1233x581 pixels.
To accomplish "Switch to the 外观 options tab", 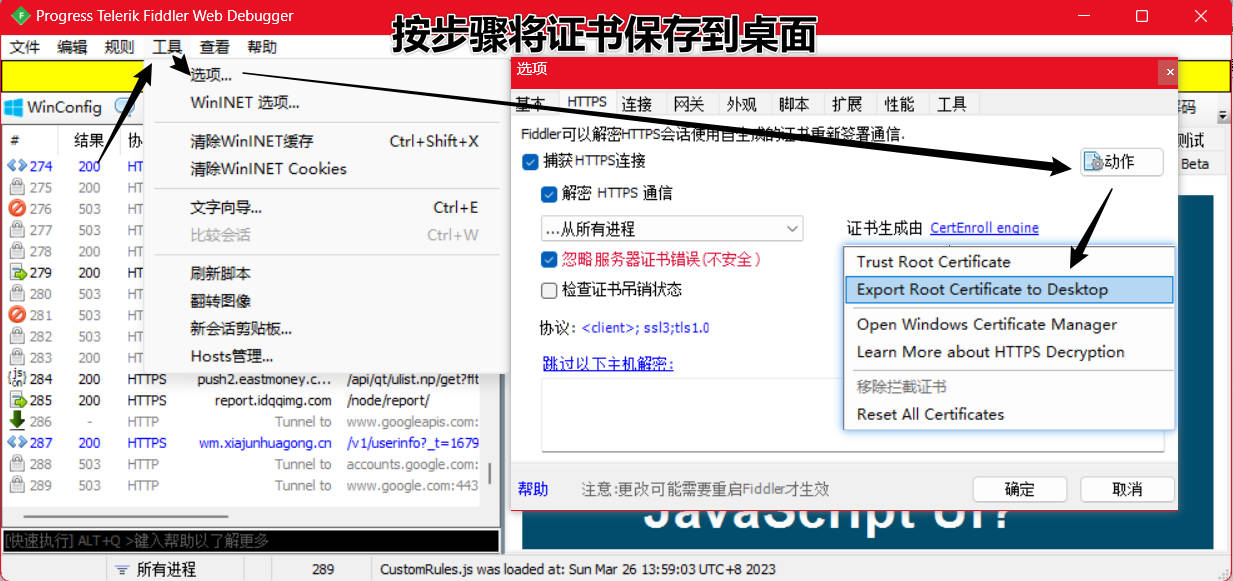I will [741, 104].
